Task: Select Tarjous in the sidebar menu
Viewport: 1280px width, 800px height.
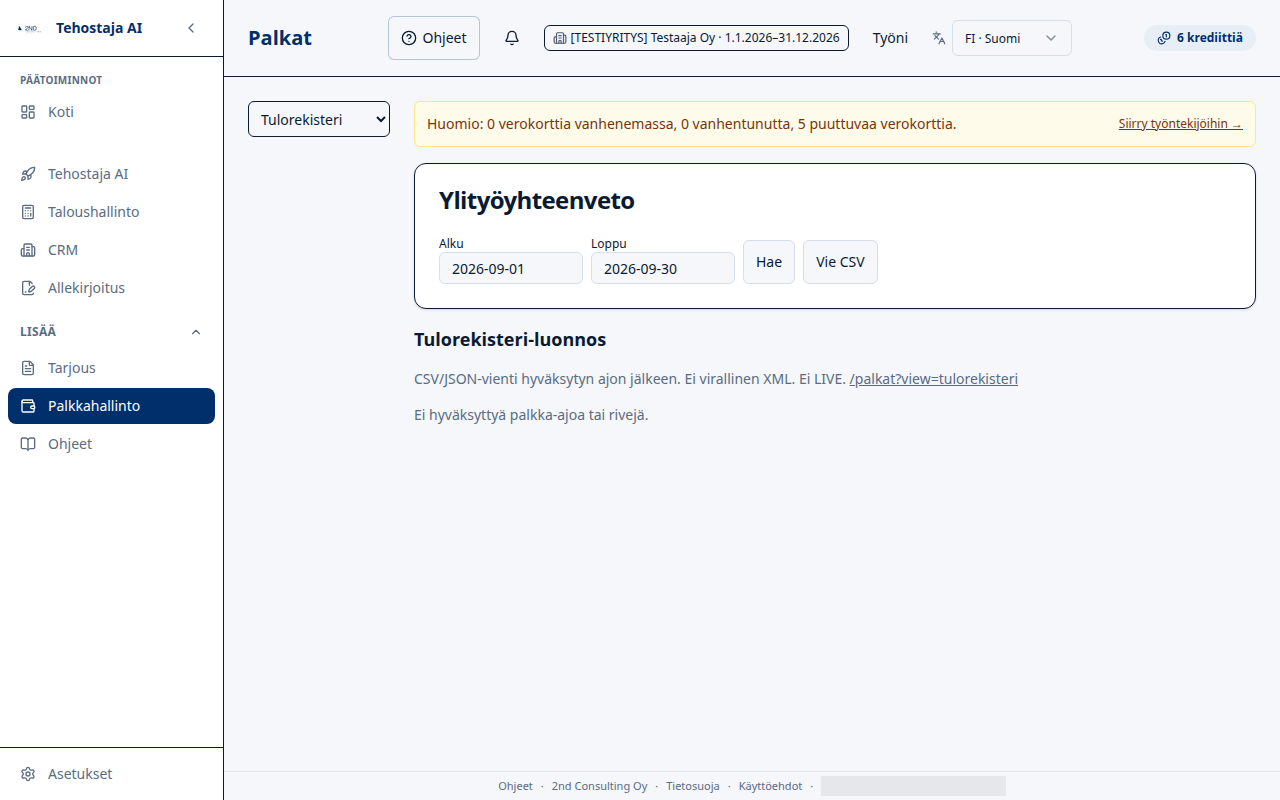Action: click(x=111, y=368)
